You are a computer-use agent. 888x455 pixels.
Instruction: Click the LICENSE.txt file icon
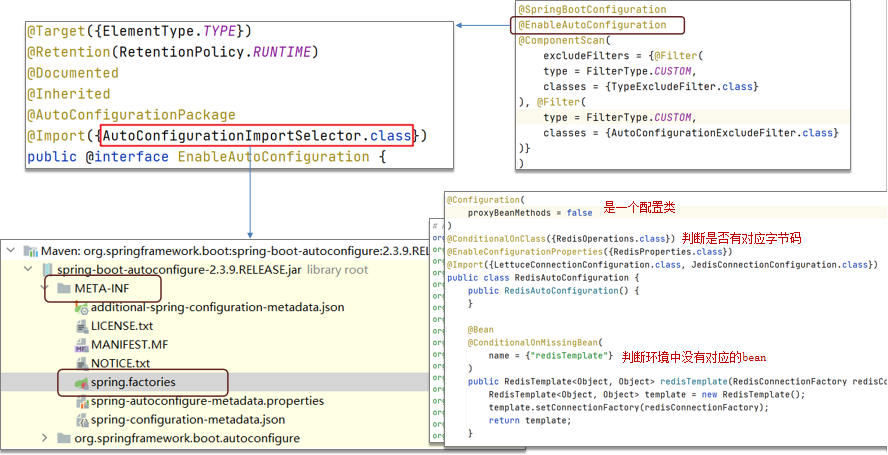pyautogui.click(x=82, y=326)
